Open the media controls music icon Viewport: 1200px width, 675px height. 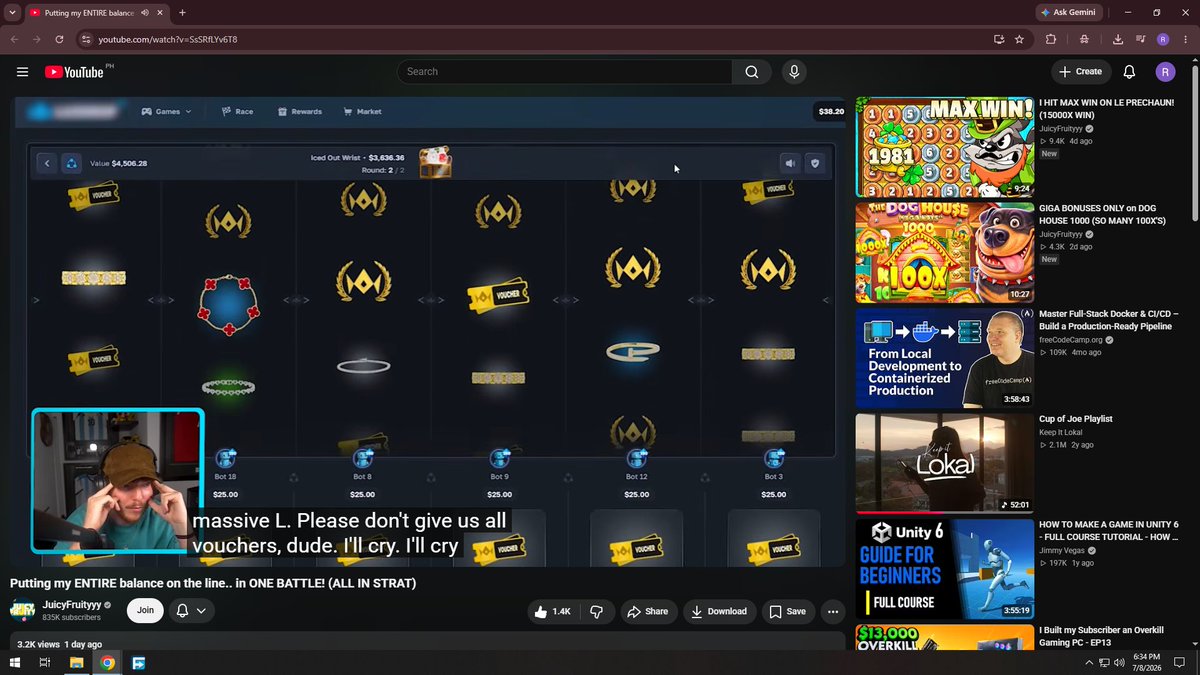click(x=1140, y=39)
